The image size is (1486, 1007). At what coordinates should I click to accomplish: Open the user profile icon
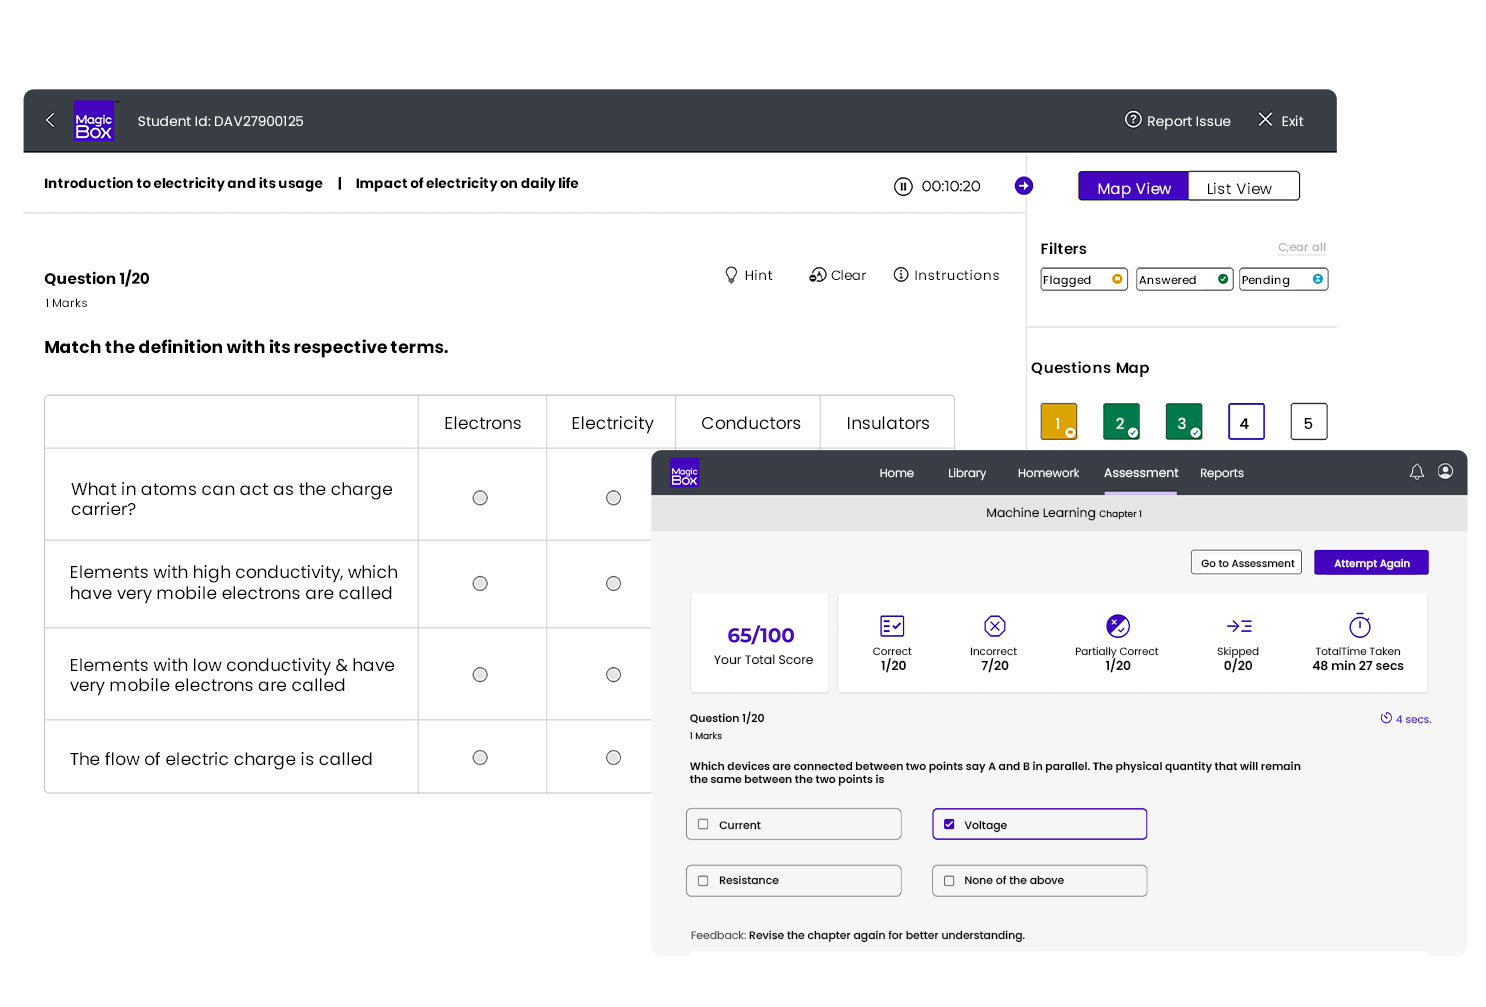1445,472
